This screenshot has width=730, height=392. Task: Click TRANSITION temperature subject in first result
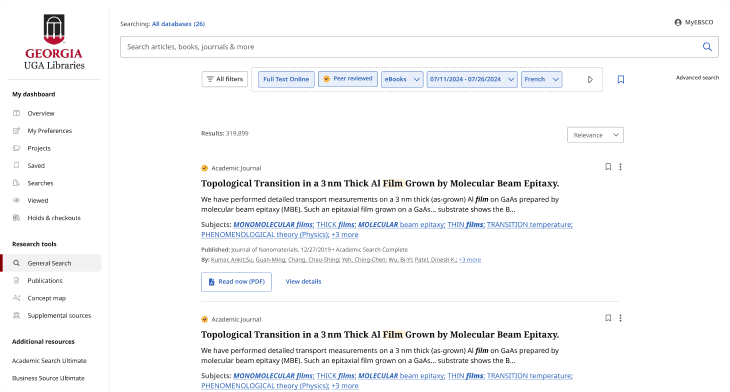pos(529,224)
